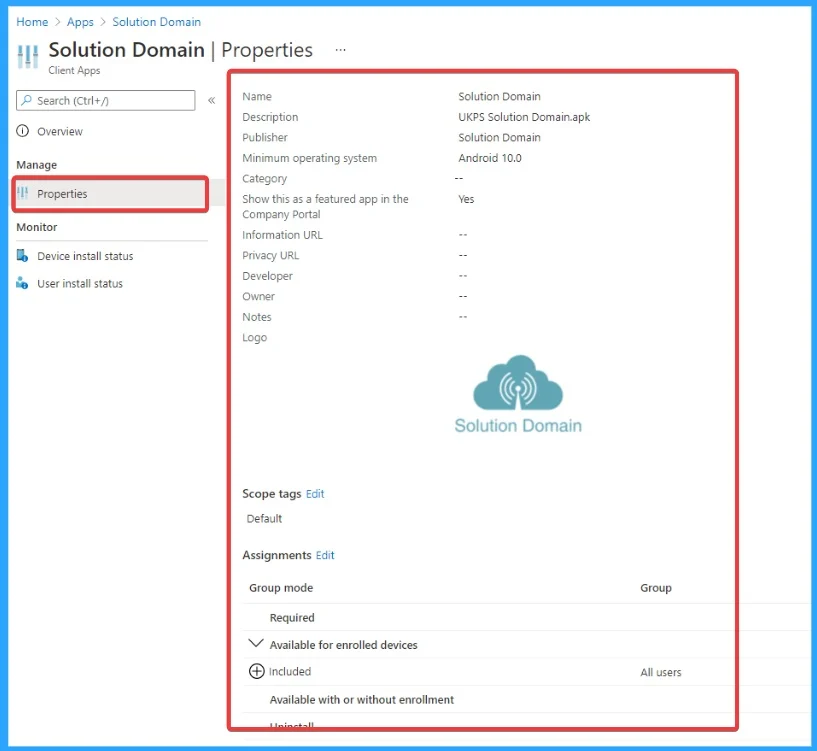Collapse Available for enrolled devices chevron
This screenshot has height=751, width=817.
(x=256, y=644)
